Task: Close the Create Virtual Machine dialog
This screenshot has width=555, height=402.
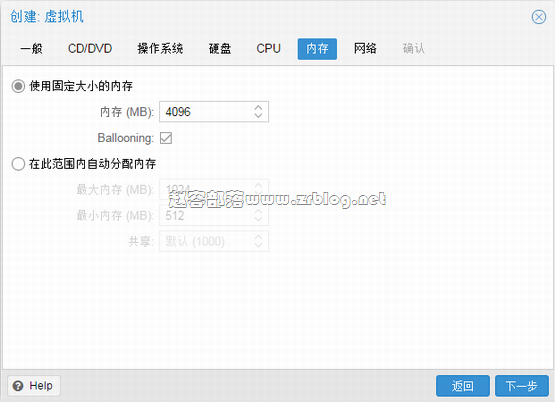Action: (538, 17)
